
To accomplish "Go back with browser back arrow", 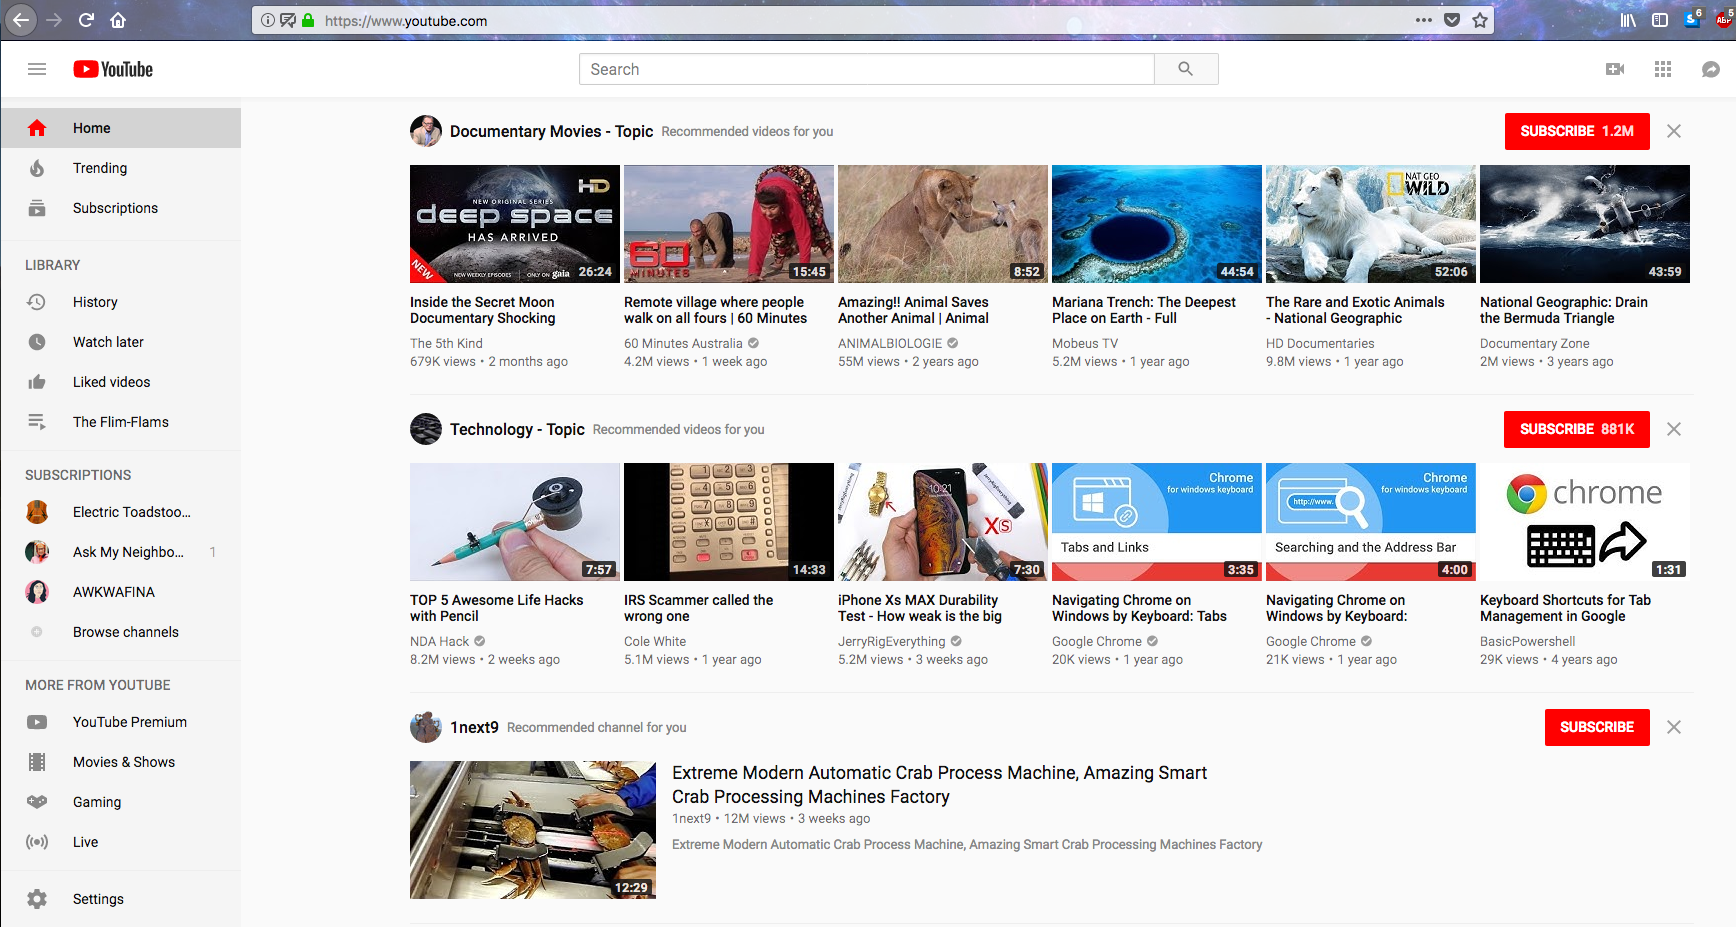I will click(21, 20).
